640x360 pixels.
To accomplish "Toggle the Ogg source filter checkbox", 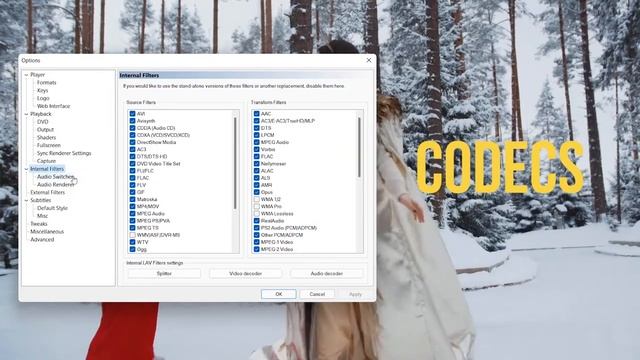I will click(132, 249).
